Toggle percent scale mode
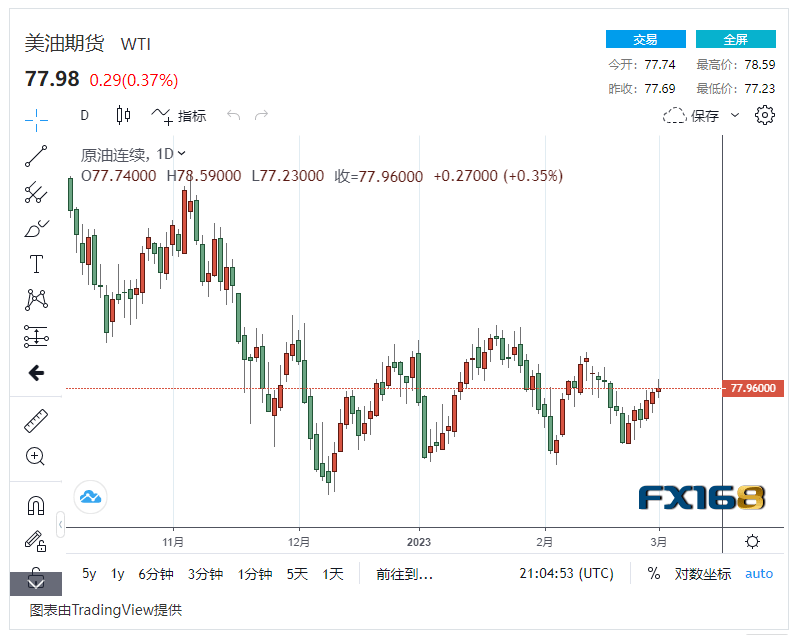 tap(654, 574)
